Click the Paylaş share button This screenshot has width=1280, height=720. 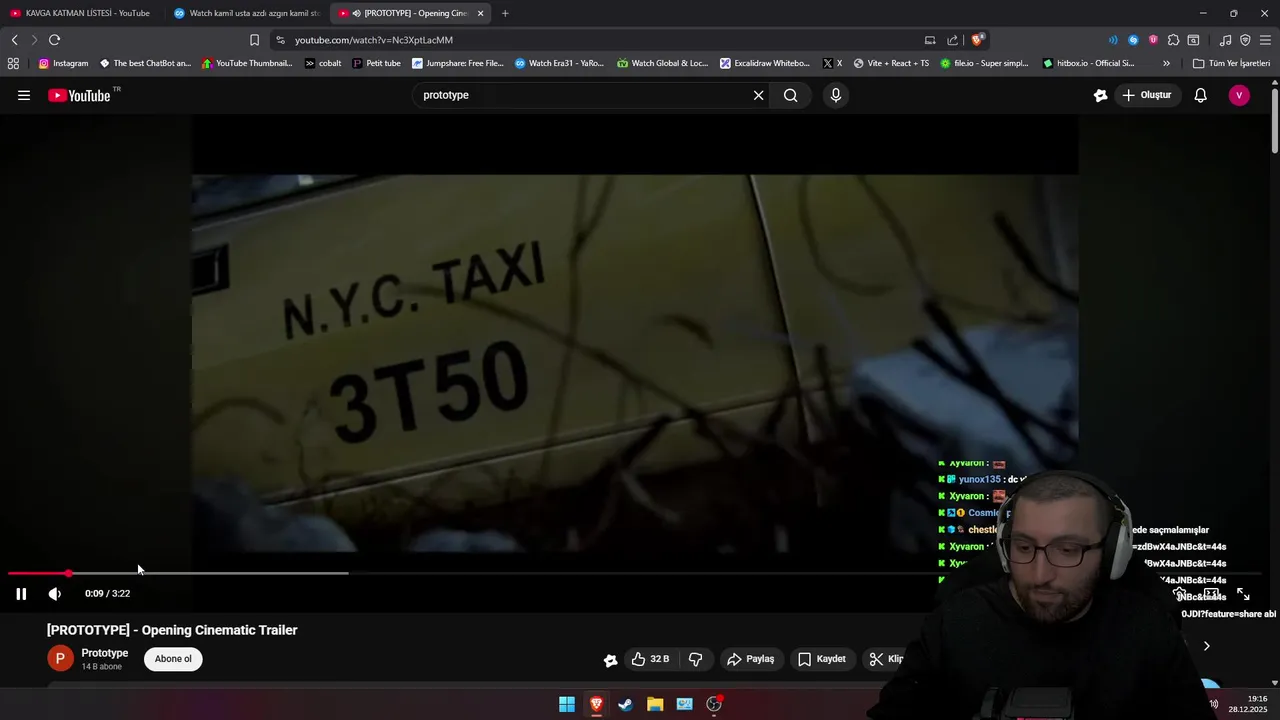click(x=750, y=659)
